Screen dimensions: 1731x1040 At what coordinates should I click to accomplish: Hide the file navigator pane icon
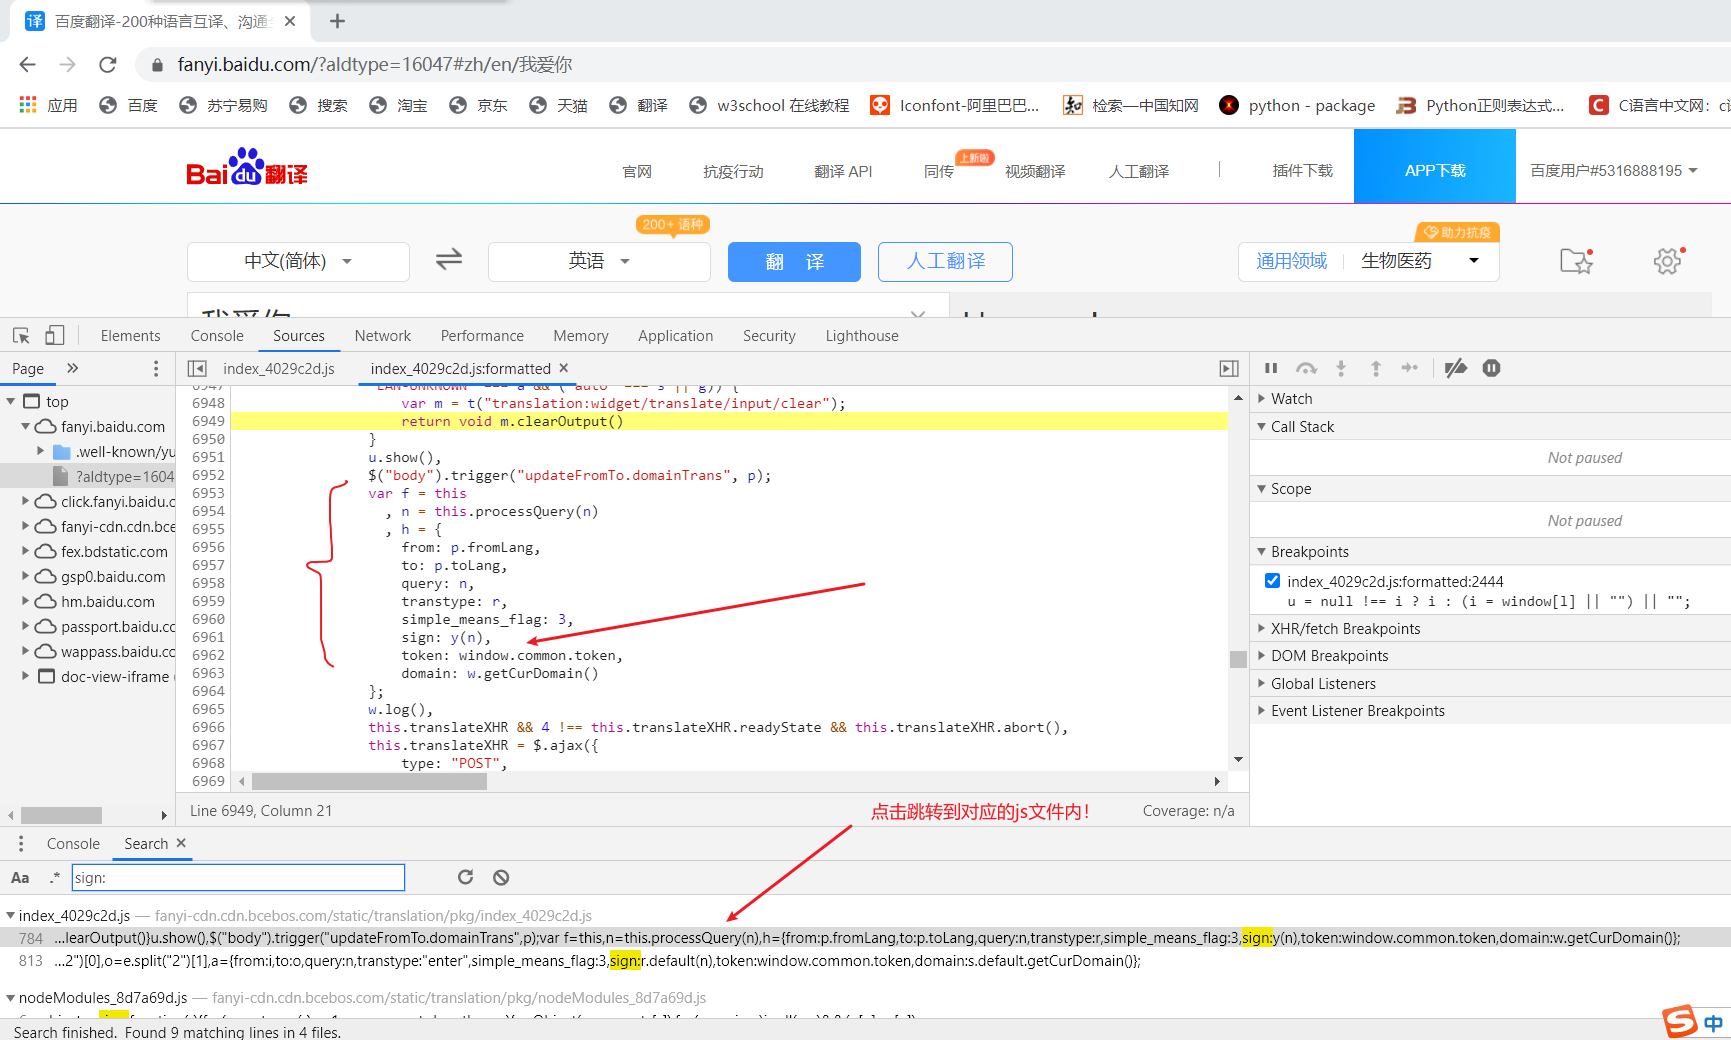197,369
